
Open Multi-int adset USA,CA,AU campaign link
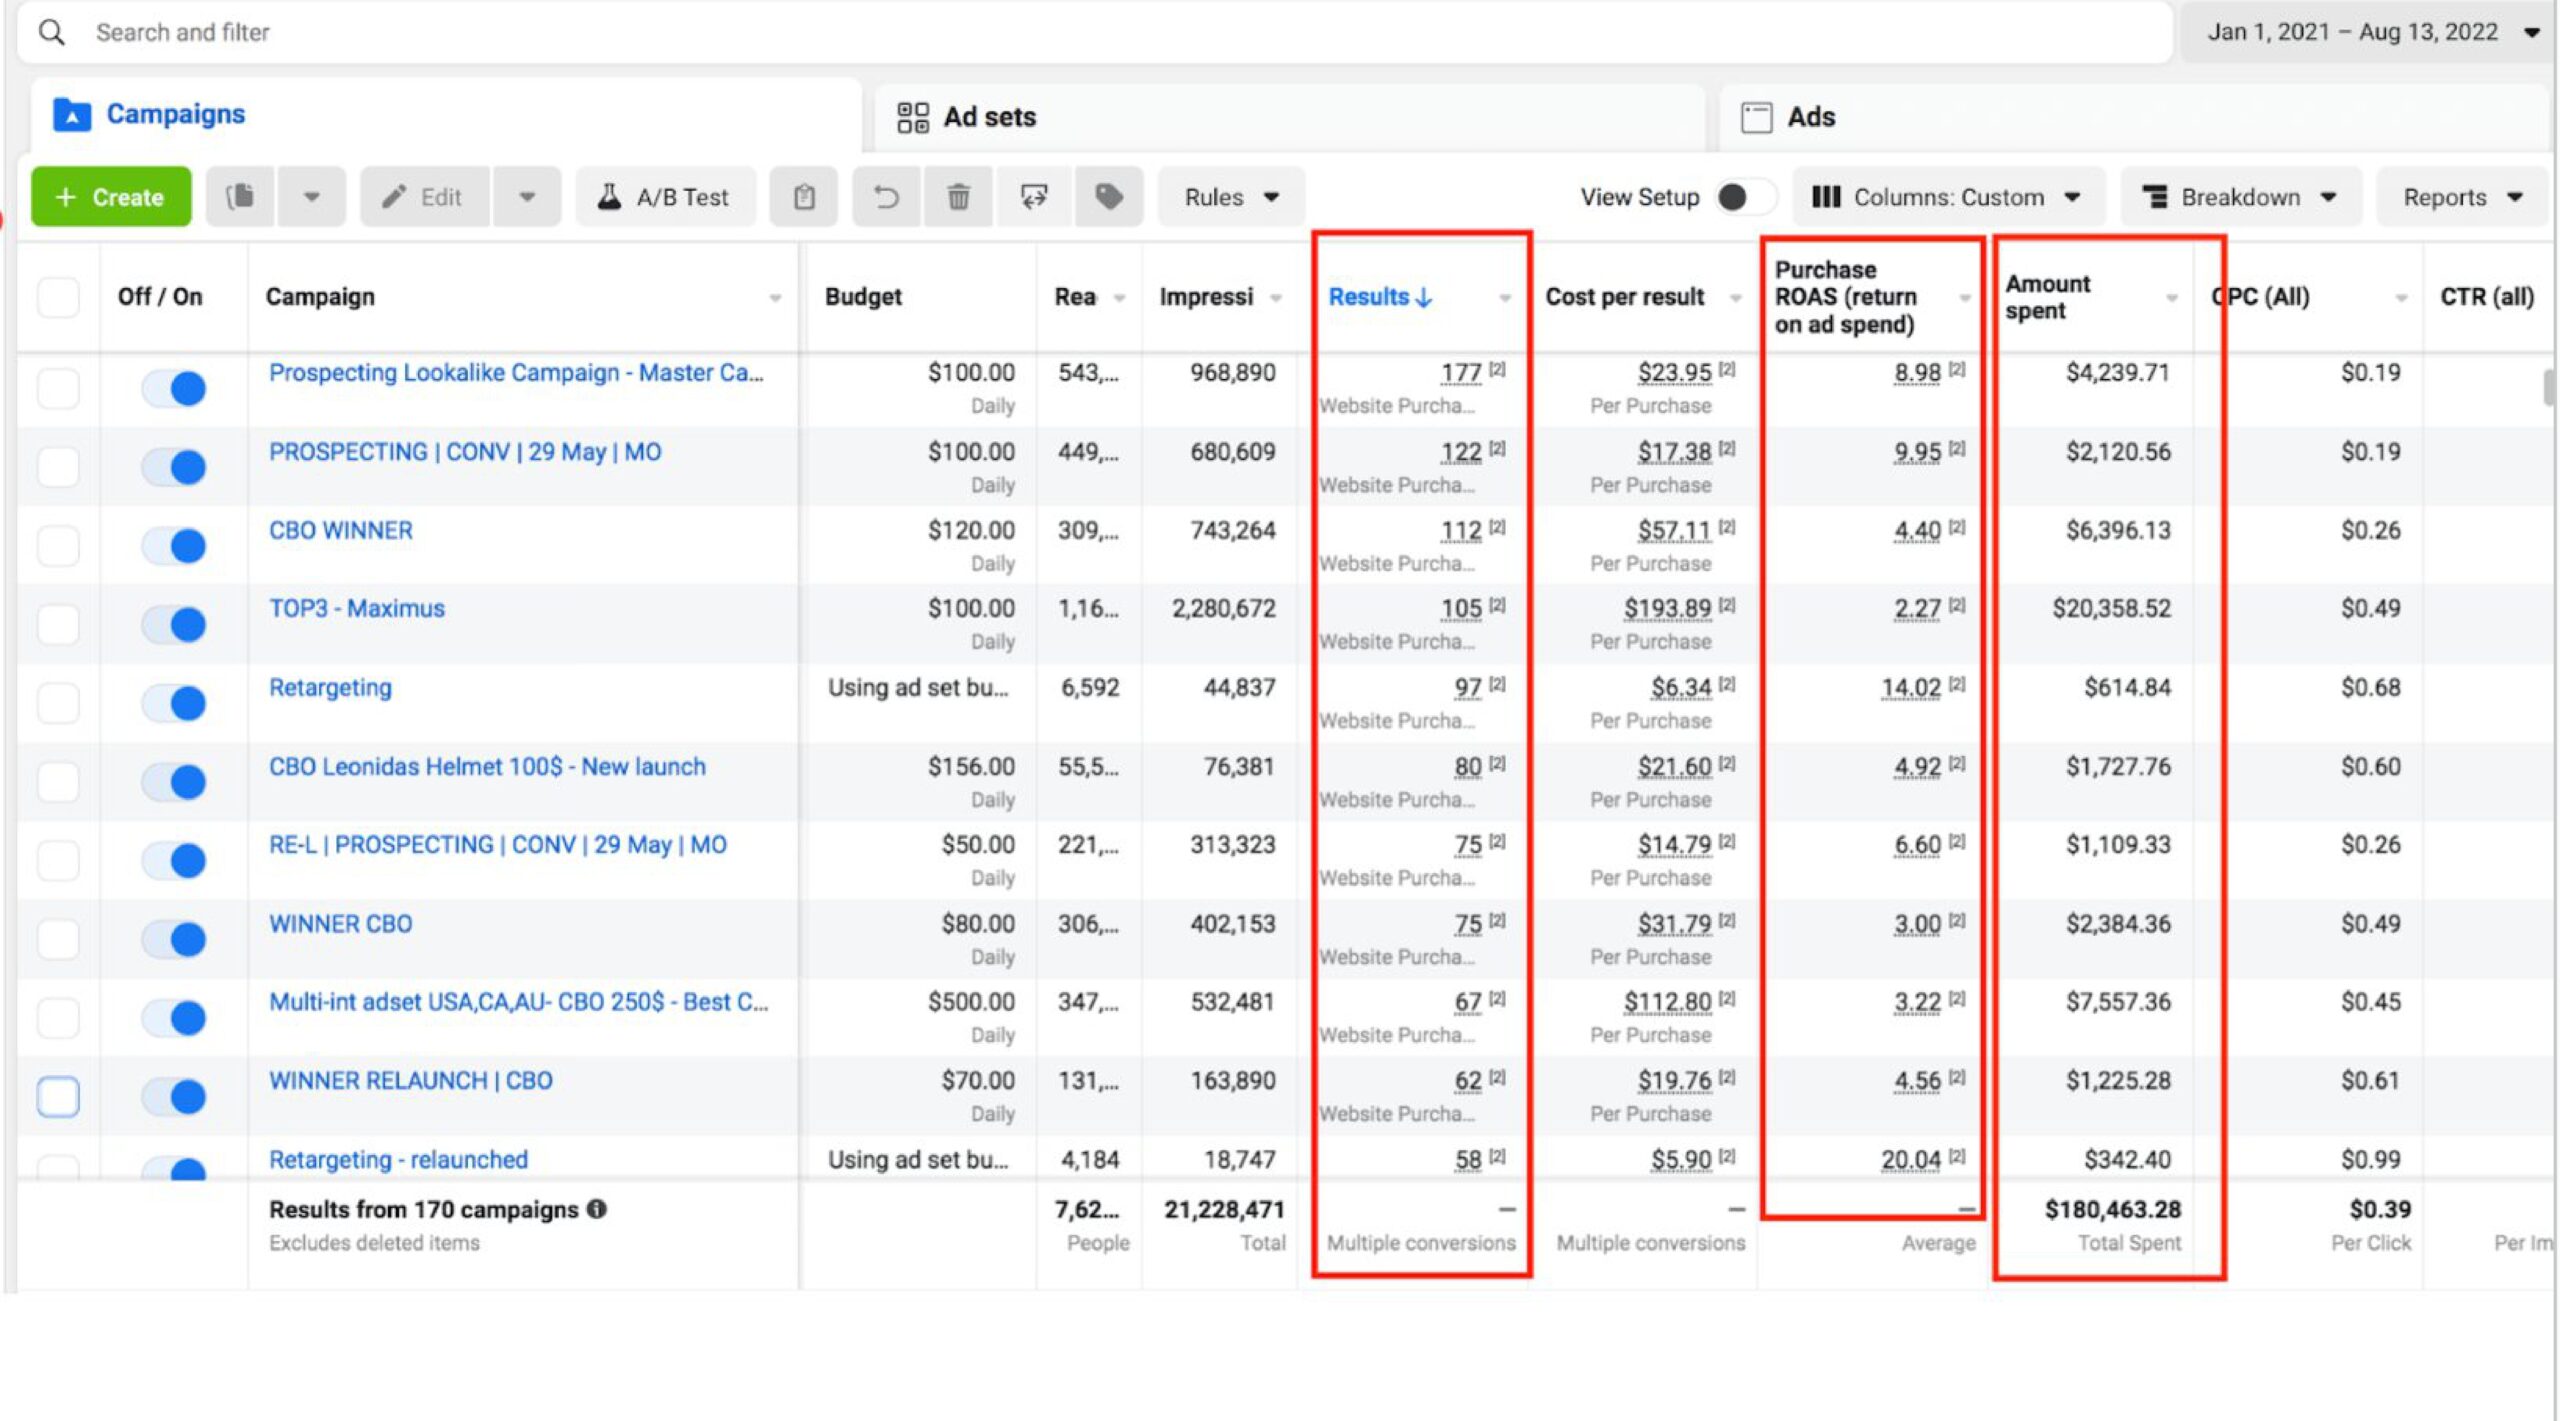pos(518,1002)
